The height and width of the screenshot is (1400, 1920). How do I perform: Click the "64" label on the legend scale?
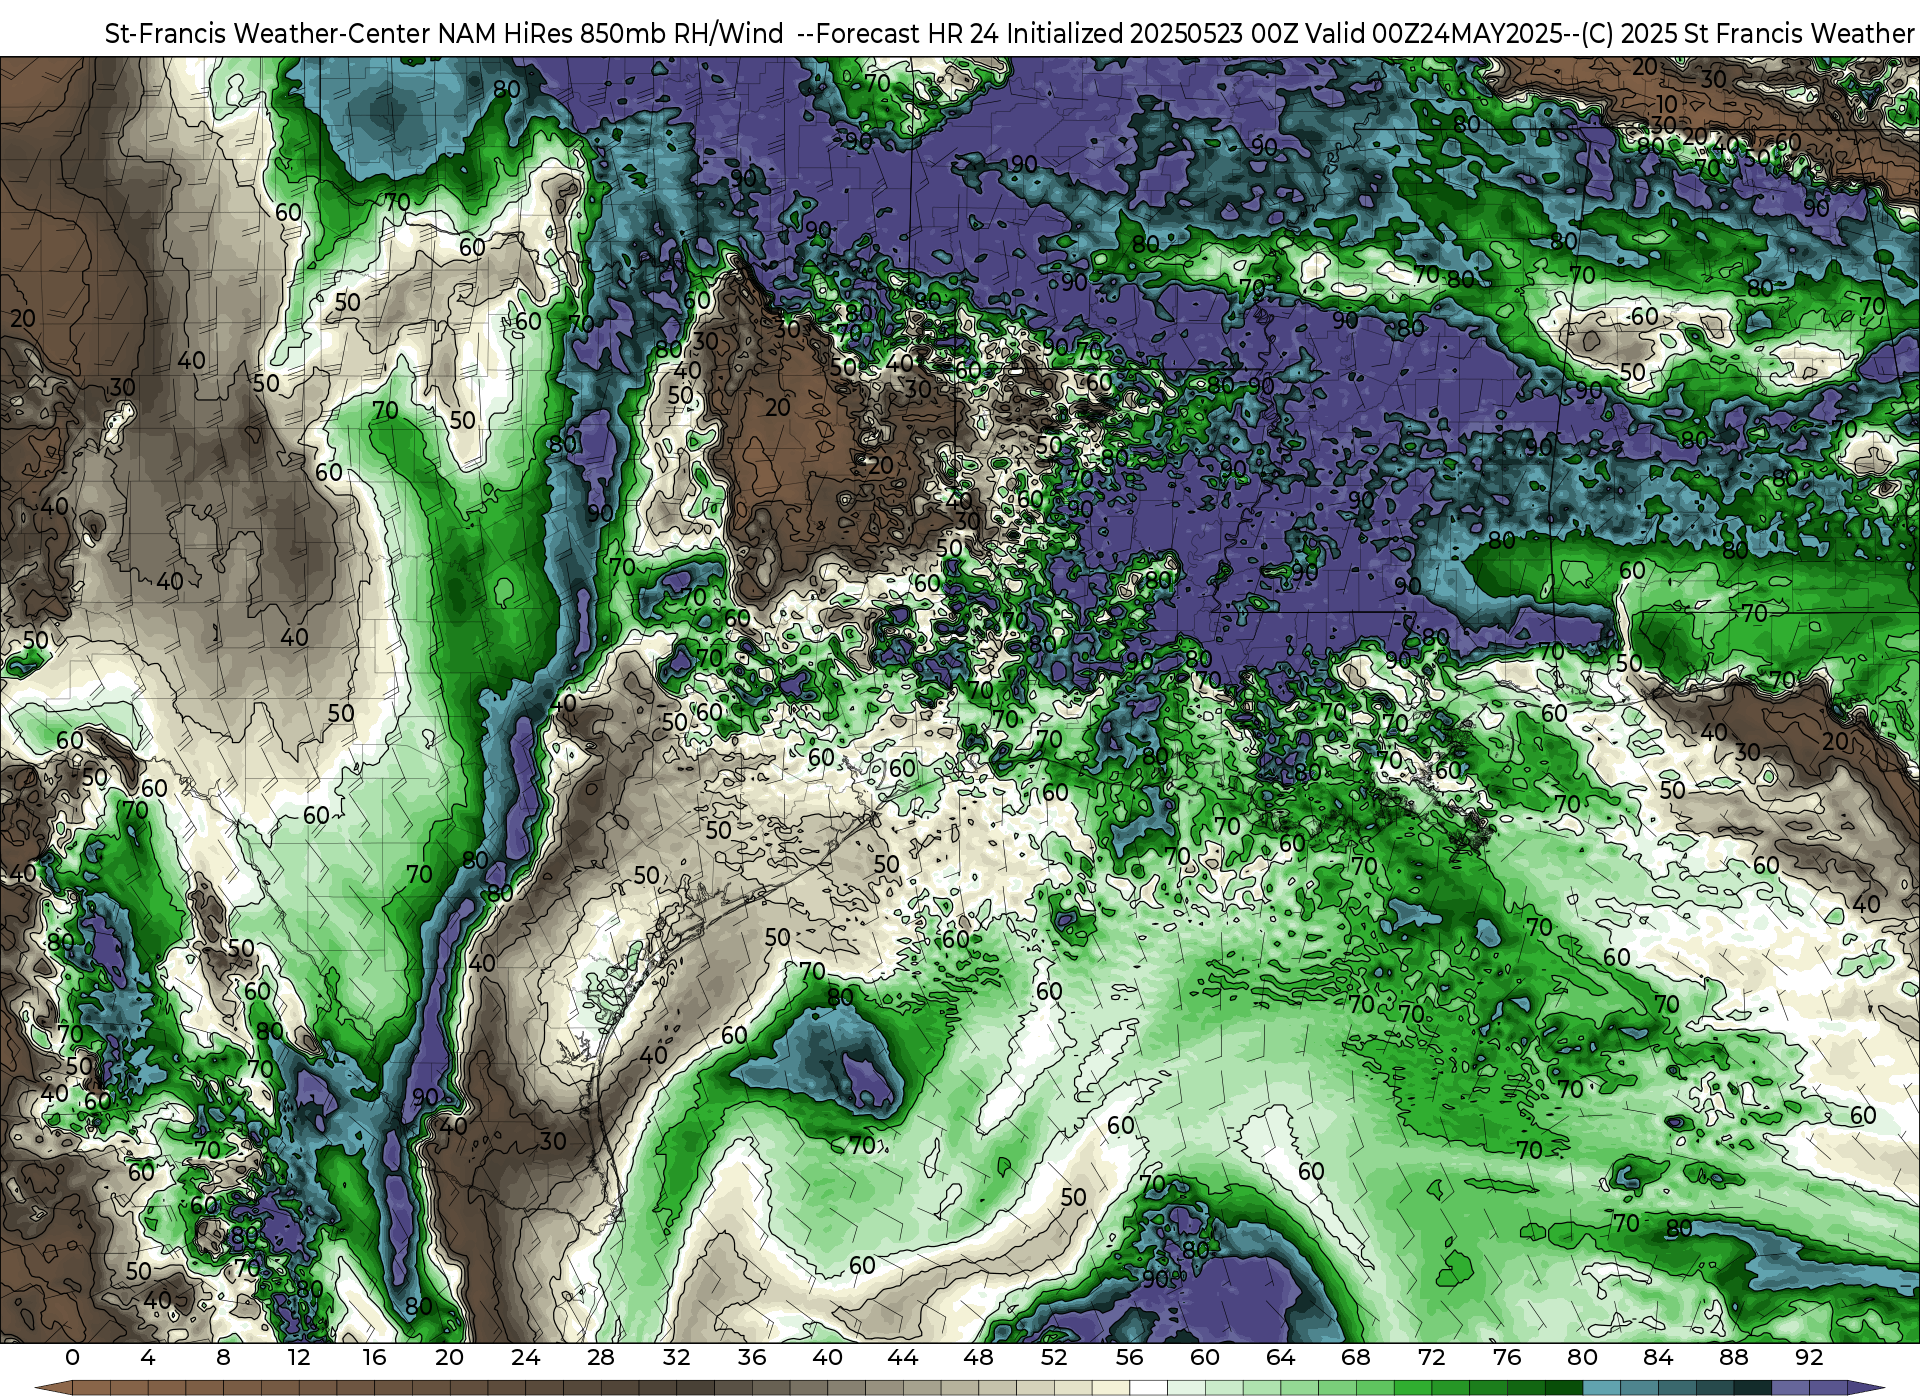1280,1358
